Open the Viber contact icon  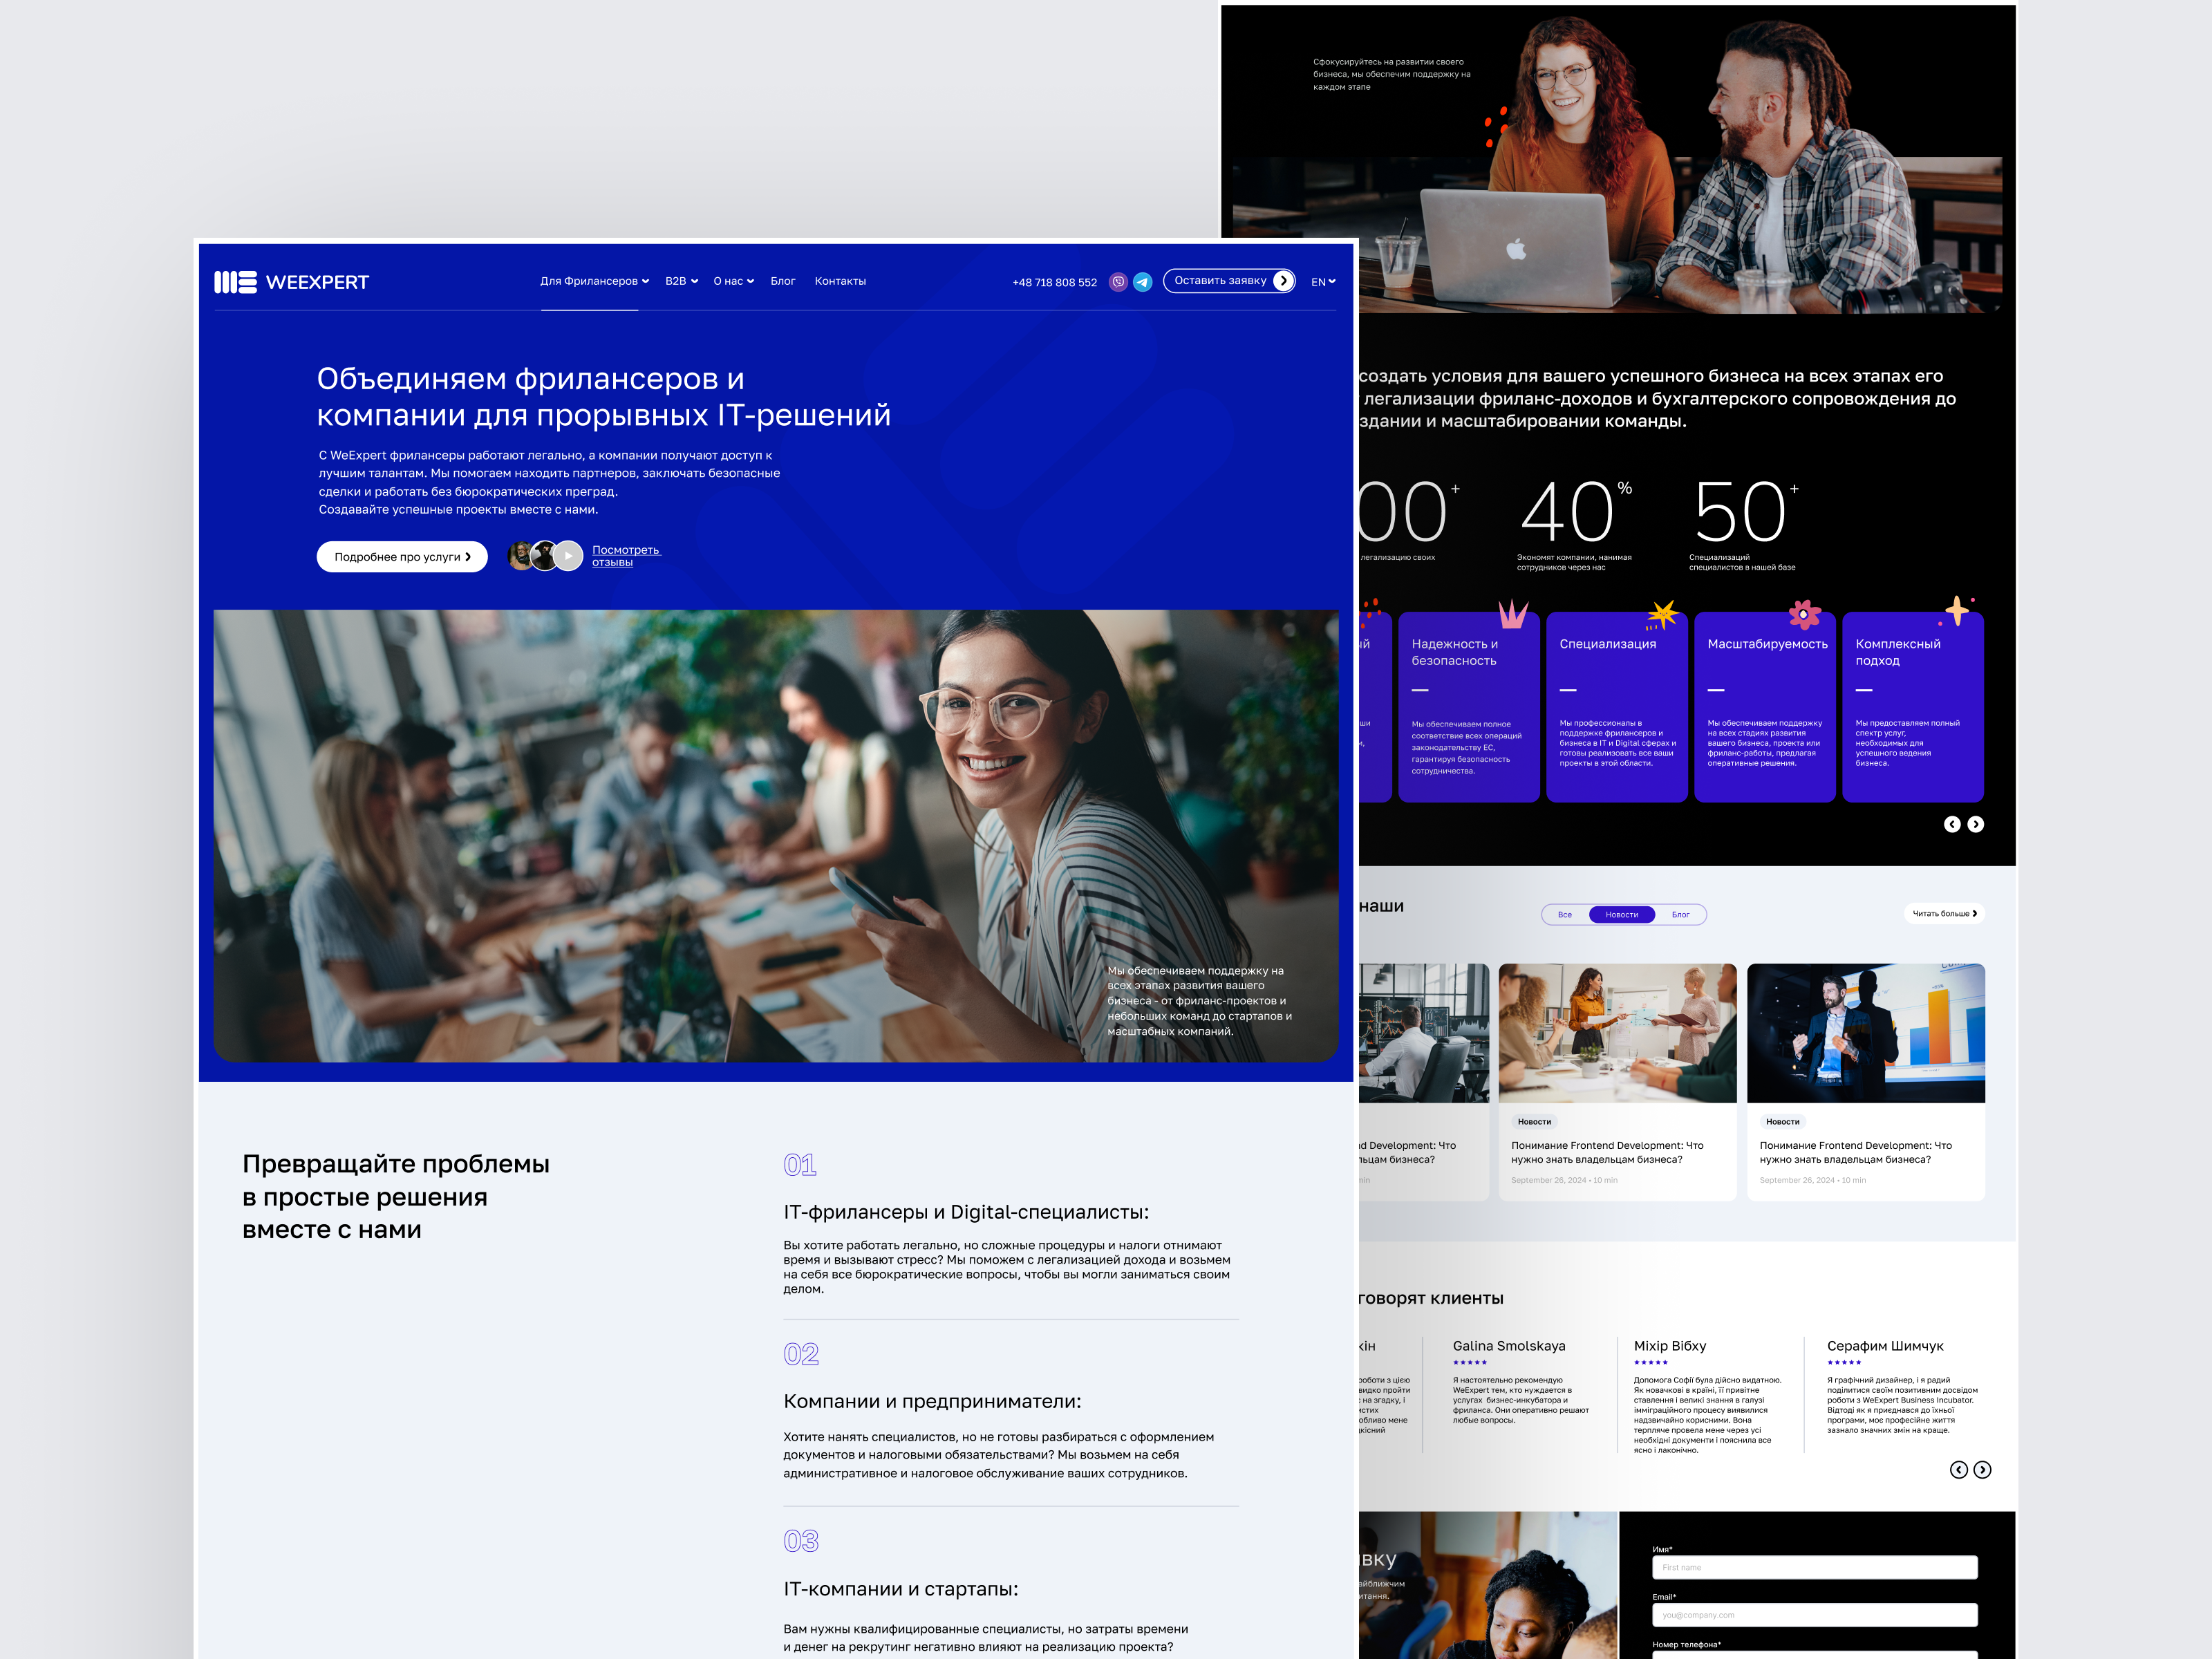coord(1118,282)
